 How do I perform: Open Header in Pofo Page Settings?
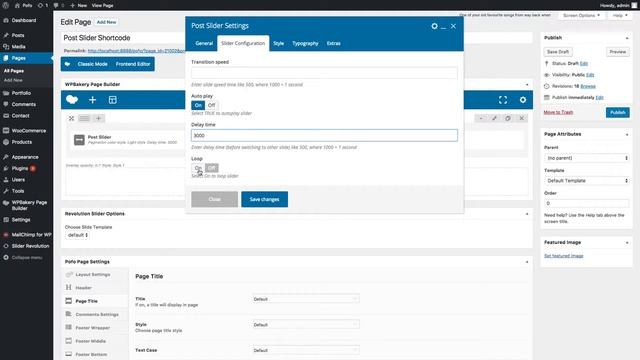pos(84,288)
